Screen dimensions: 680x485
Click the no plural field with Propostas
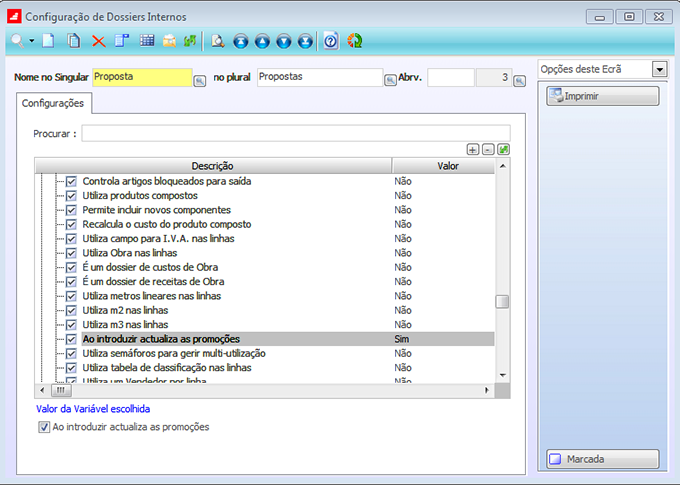320,77
